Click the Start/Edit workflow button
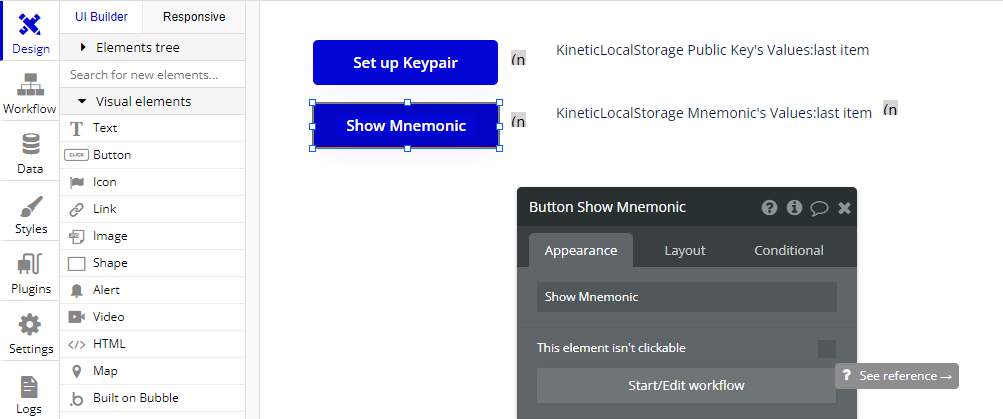This screenshot has height=419, width=1003. tap(686, 386)
